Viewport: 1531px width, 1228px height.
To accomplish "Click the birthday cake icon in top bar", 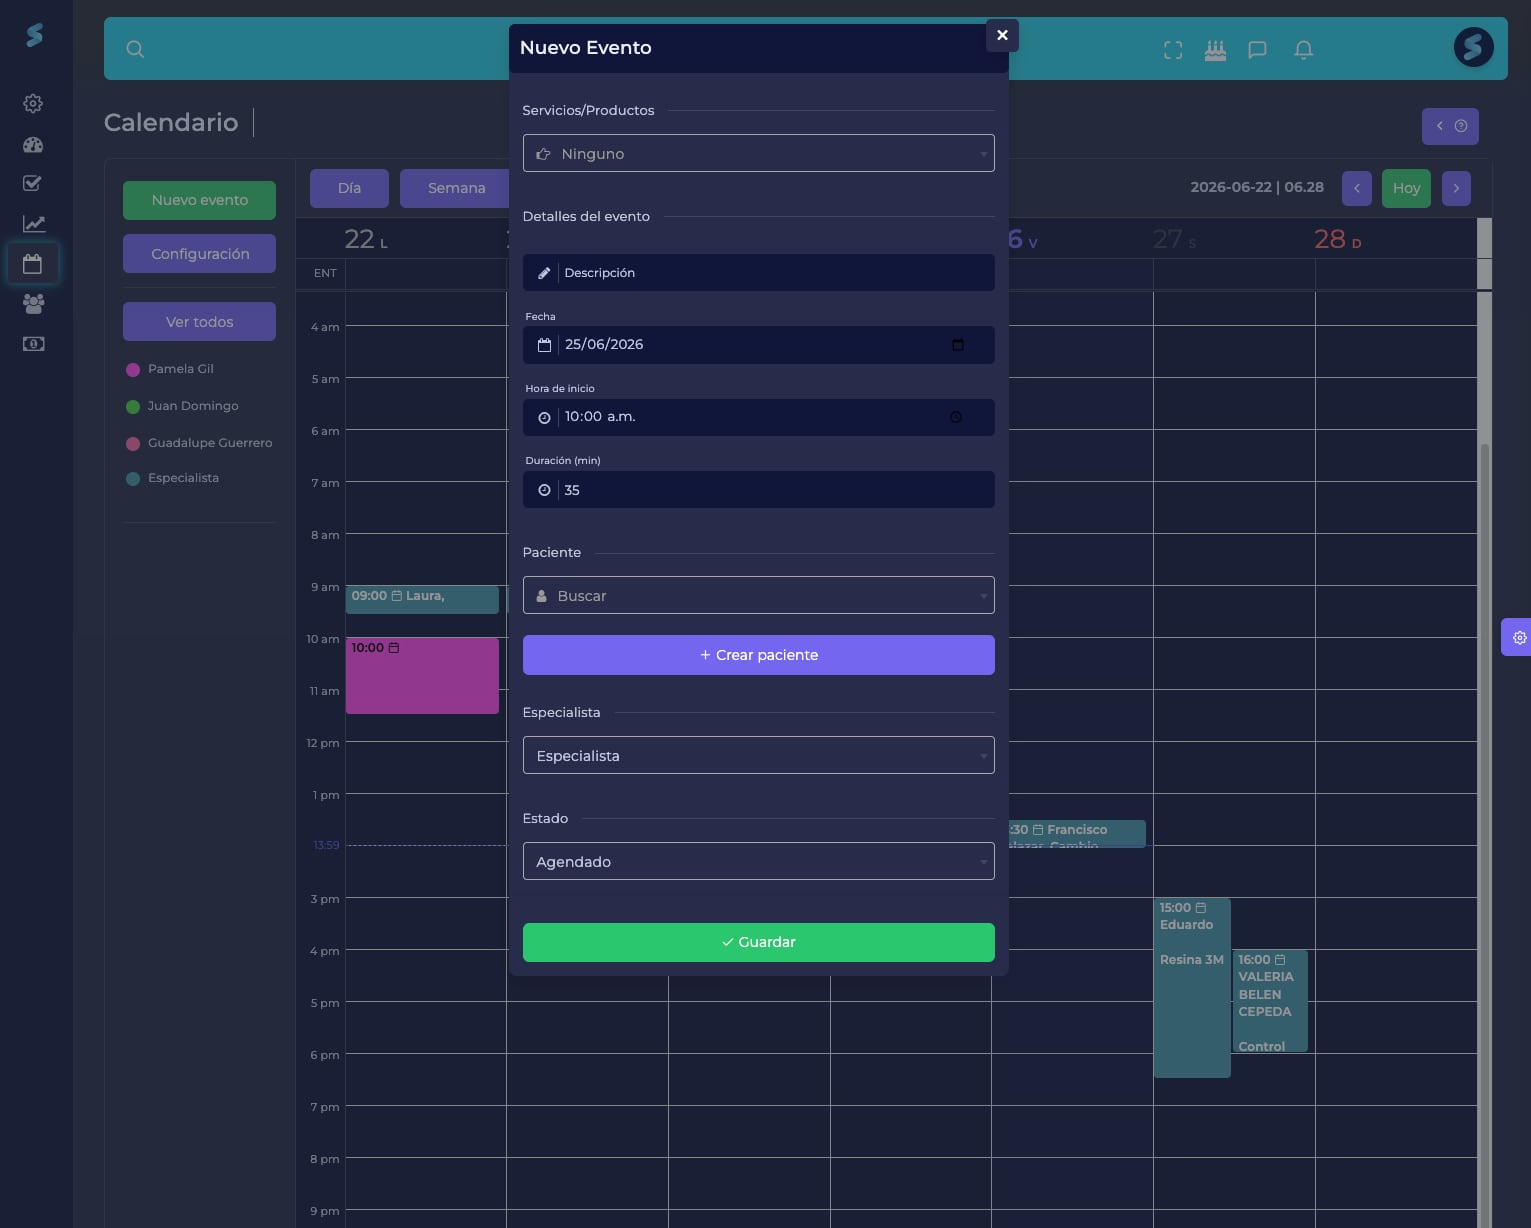I will click(x=1215, y=49).
